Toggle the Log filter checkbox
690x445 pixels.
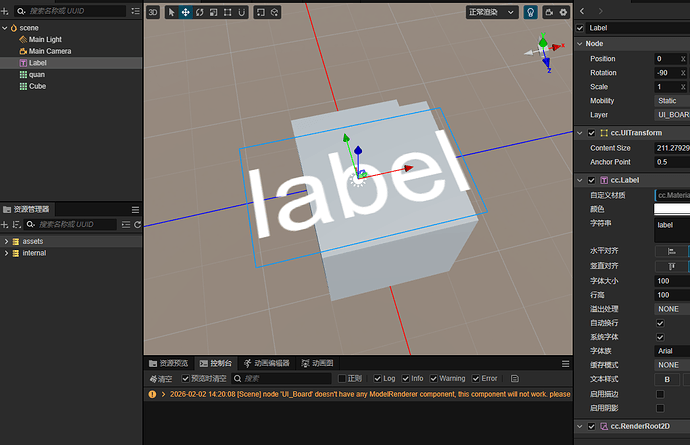tap(377, 379)
